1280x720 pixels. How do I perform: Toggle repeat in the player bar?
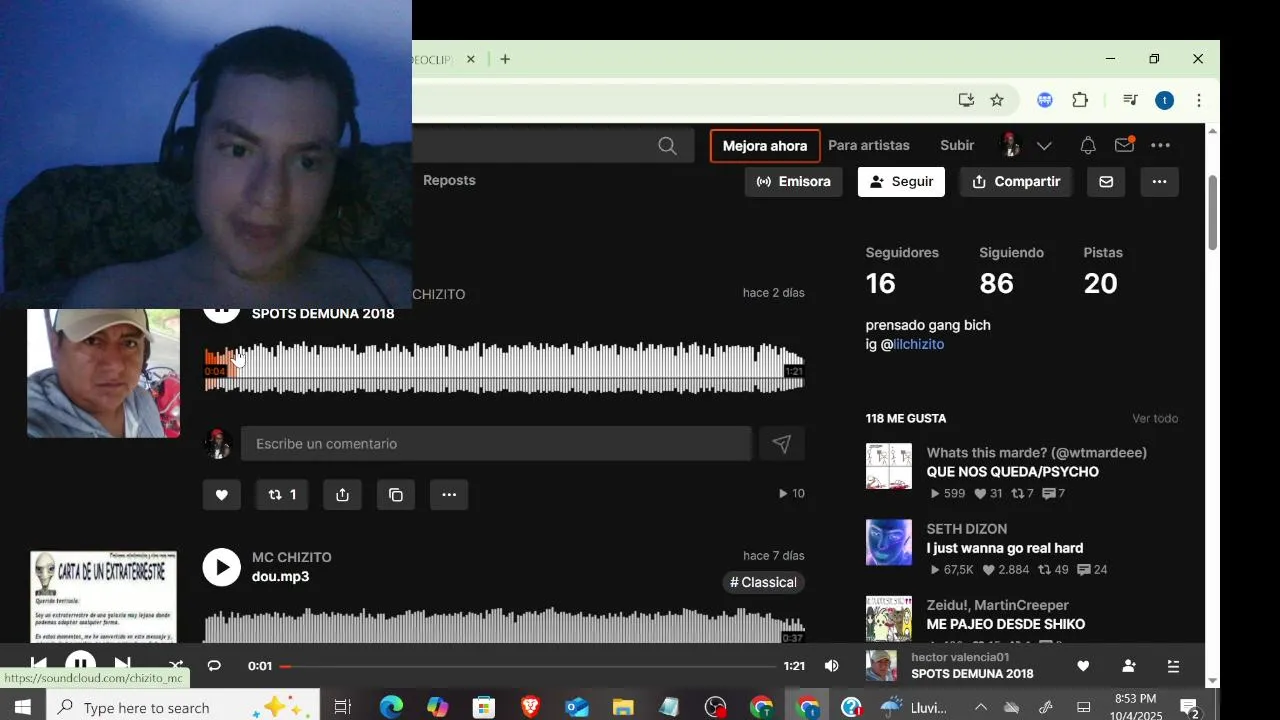(x=214, y=666)
